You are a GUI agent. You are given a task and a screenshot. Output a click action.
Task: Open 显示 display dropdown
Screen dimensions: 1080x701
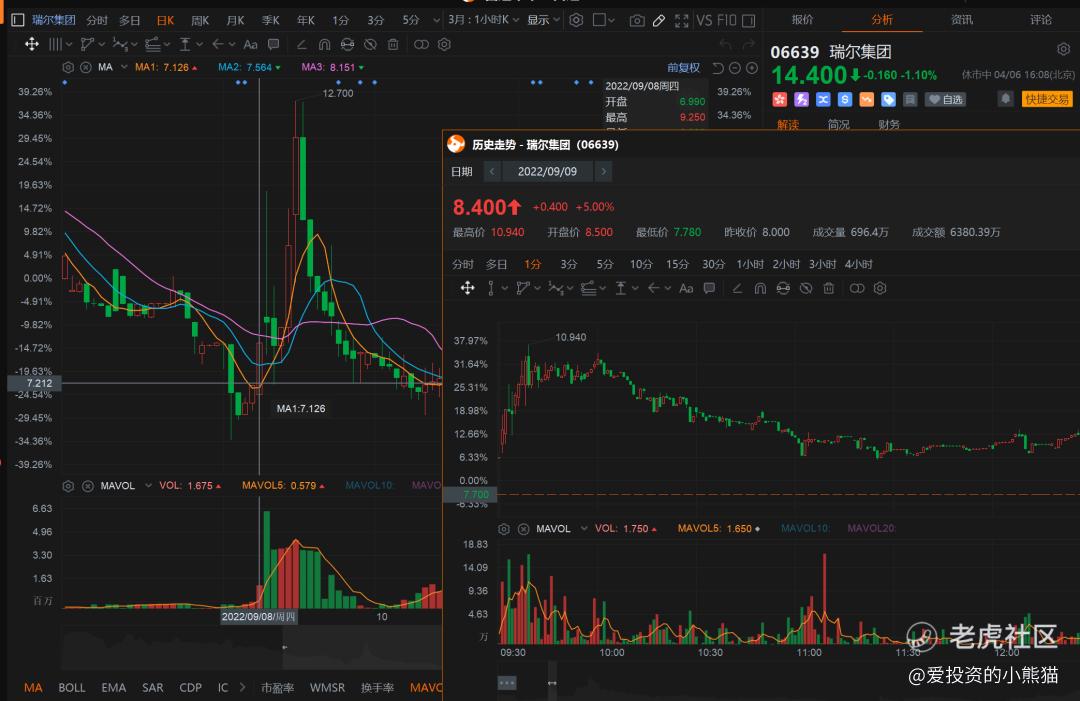coord(543,20)
